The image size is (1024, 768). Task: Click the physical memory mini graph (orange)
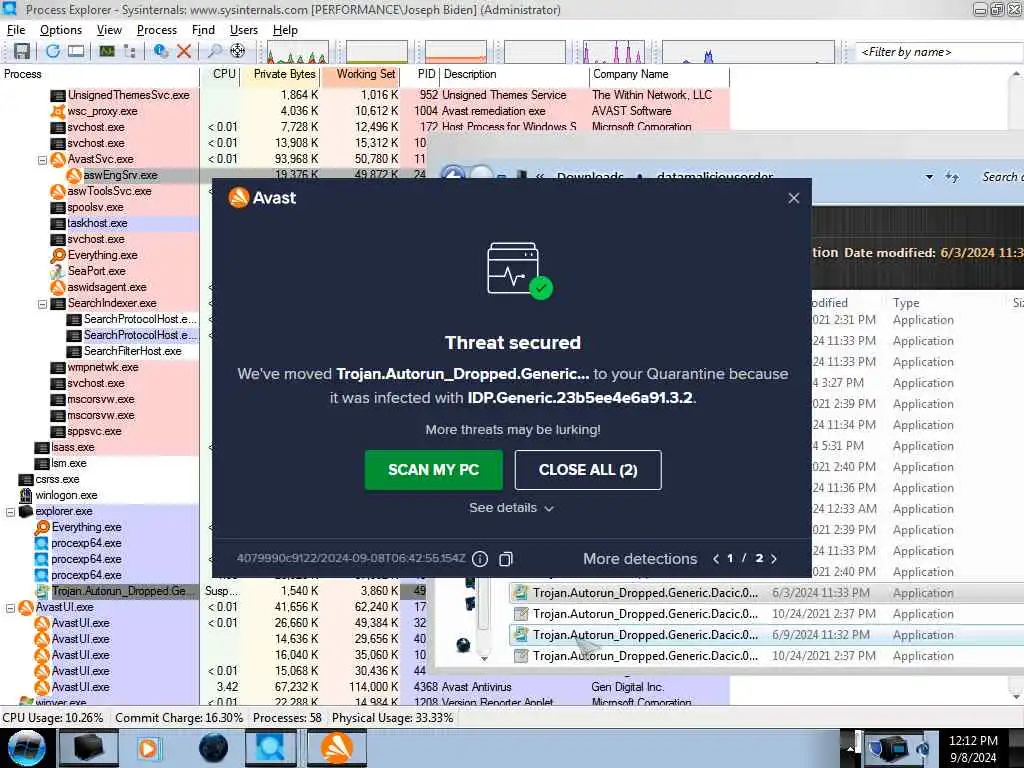pos(455,52)
